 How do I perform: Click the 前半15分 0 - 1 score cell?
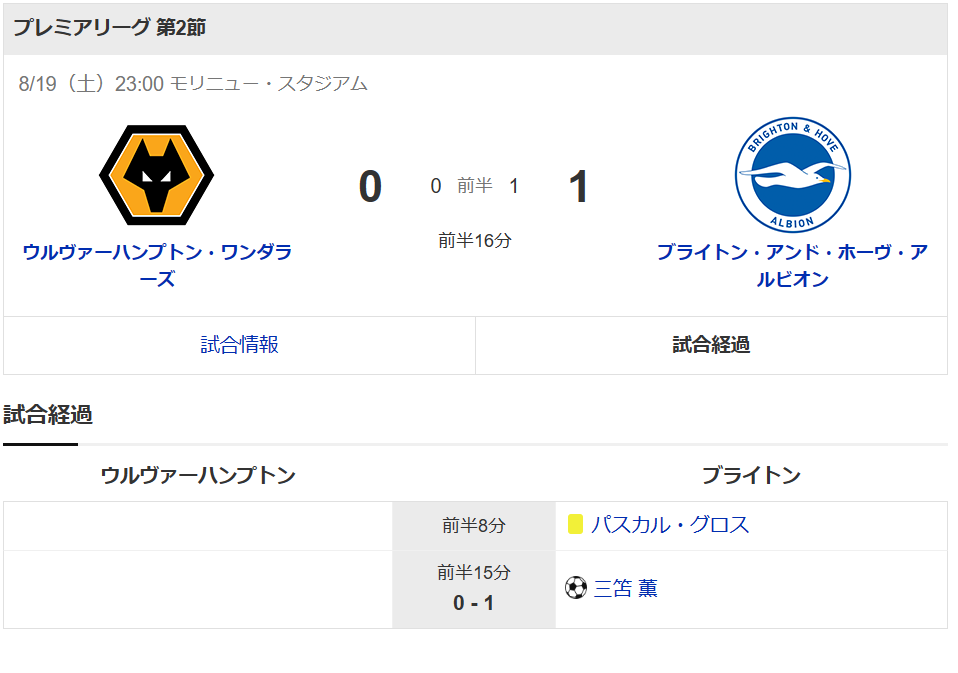474,589
